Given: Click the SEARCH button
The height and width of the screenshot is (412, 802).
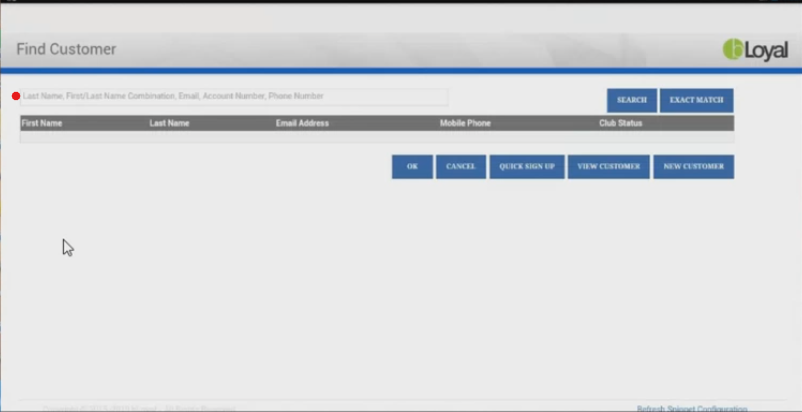Looking at the screenshot, I should click(632, 100).
